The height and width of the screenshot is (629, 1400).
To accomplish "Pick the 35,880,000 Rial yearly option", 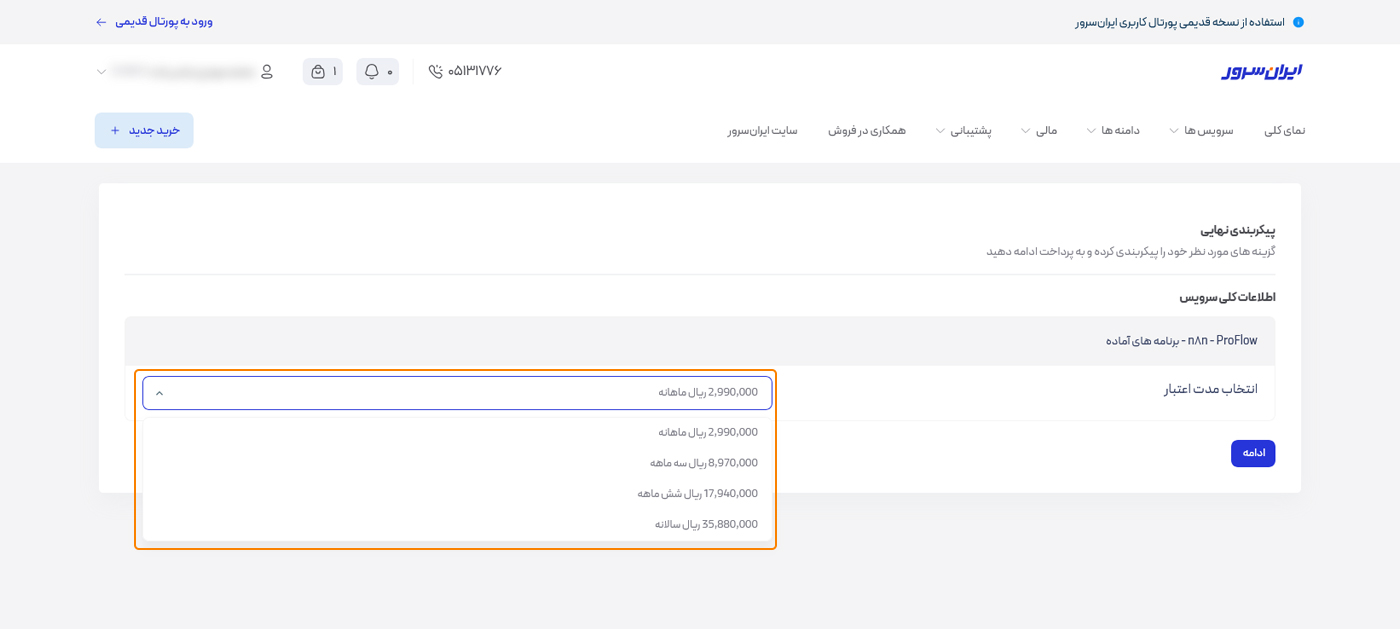I will pos(706,524).
